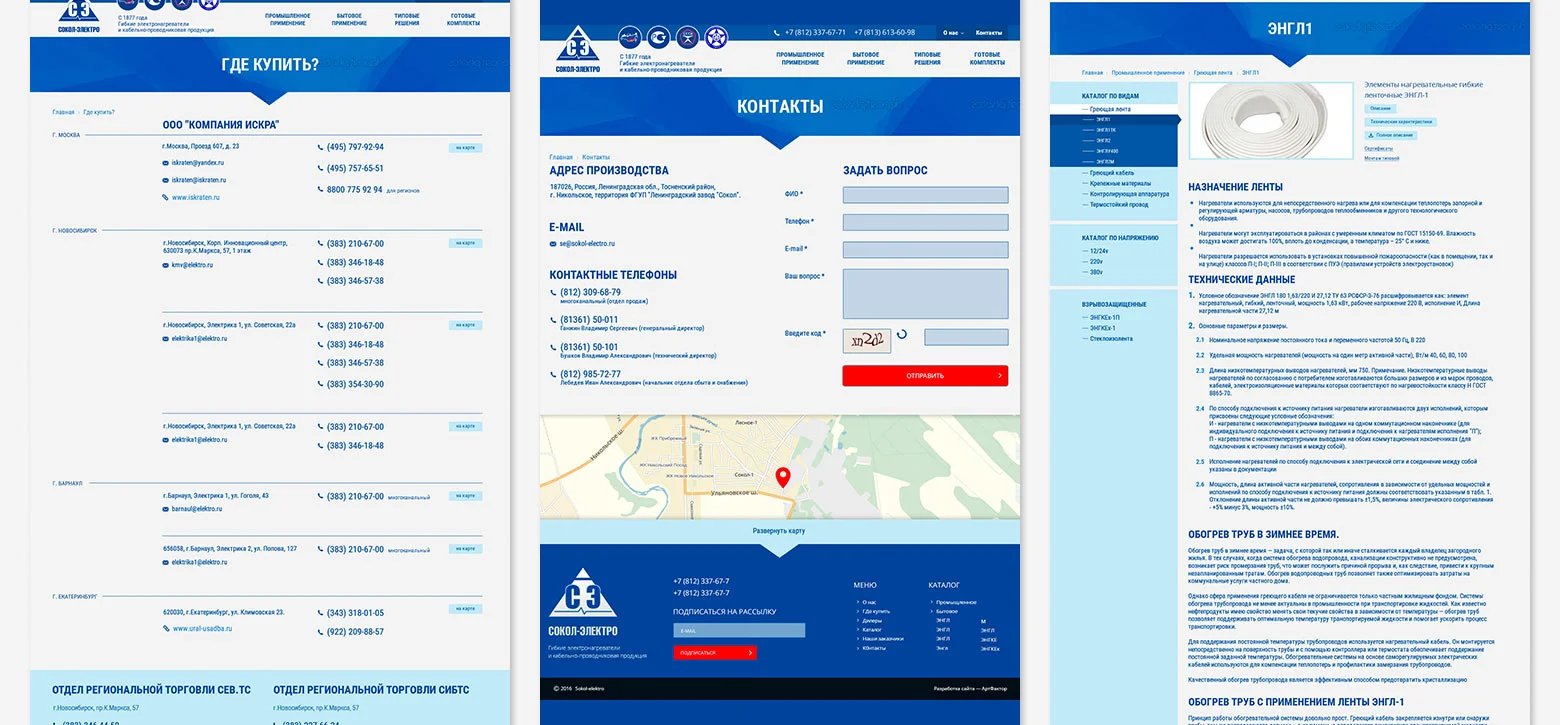This screenshot has width=1560, height=725.
Task: Expand the map with 'Развернуть карту'
Action: tap(779, 531)
